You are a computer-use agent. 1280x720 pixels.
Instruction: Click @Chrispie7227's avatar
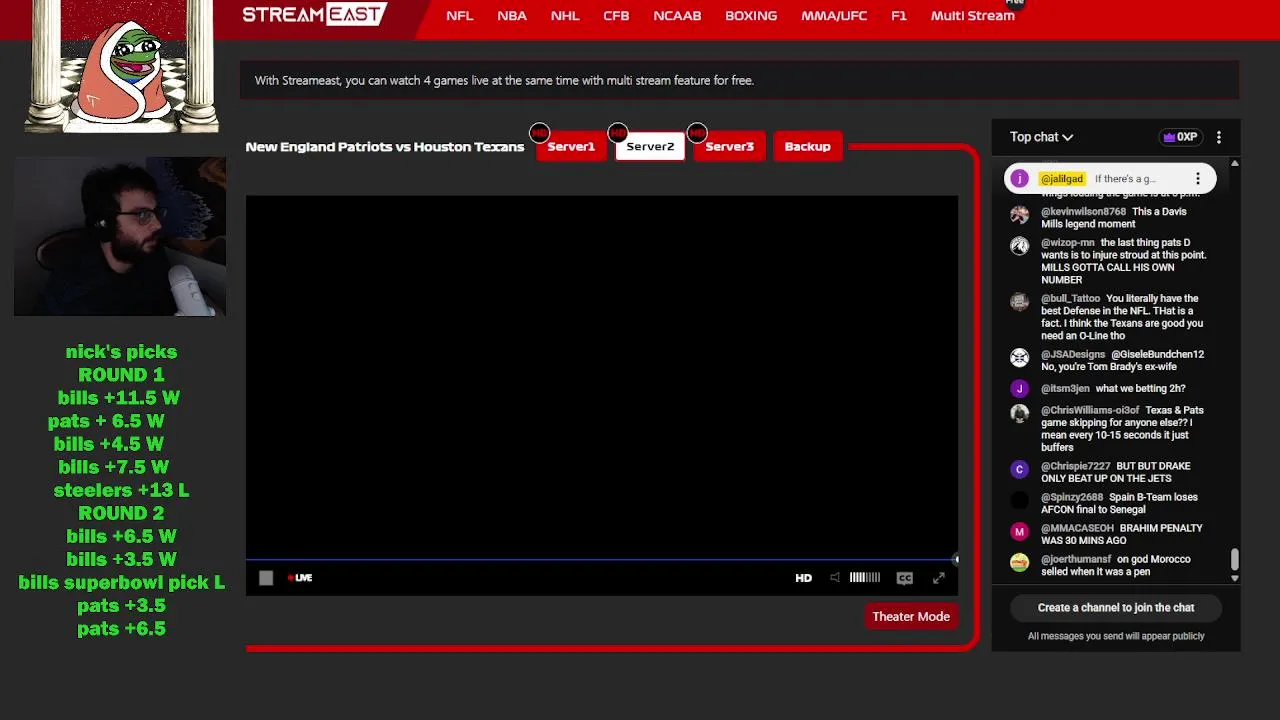click(1019, 469)
